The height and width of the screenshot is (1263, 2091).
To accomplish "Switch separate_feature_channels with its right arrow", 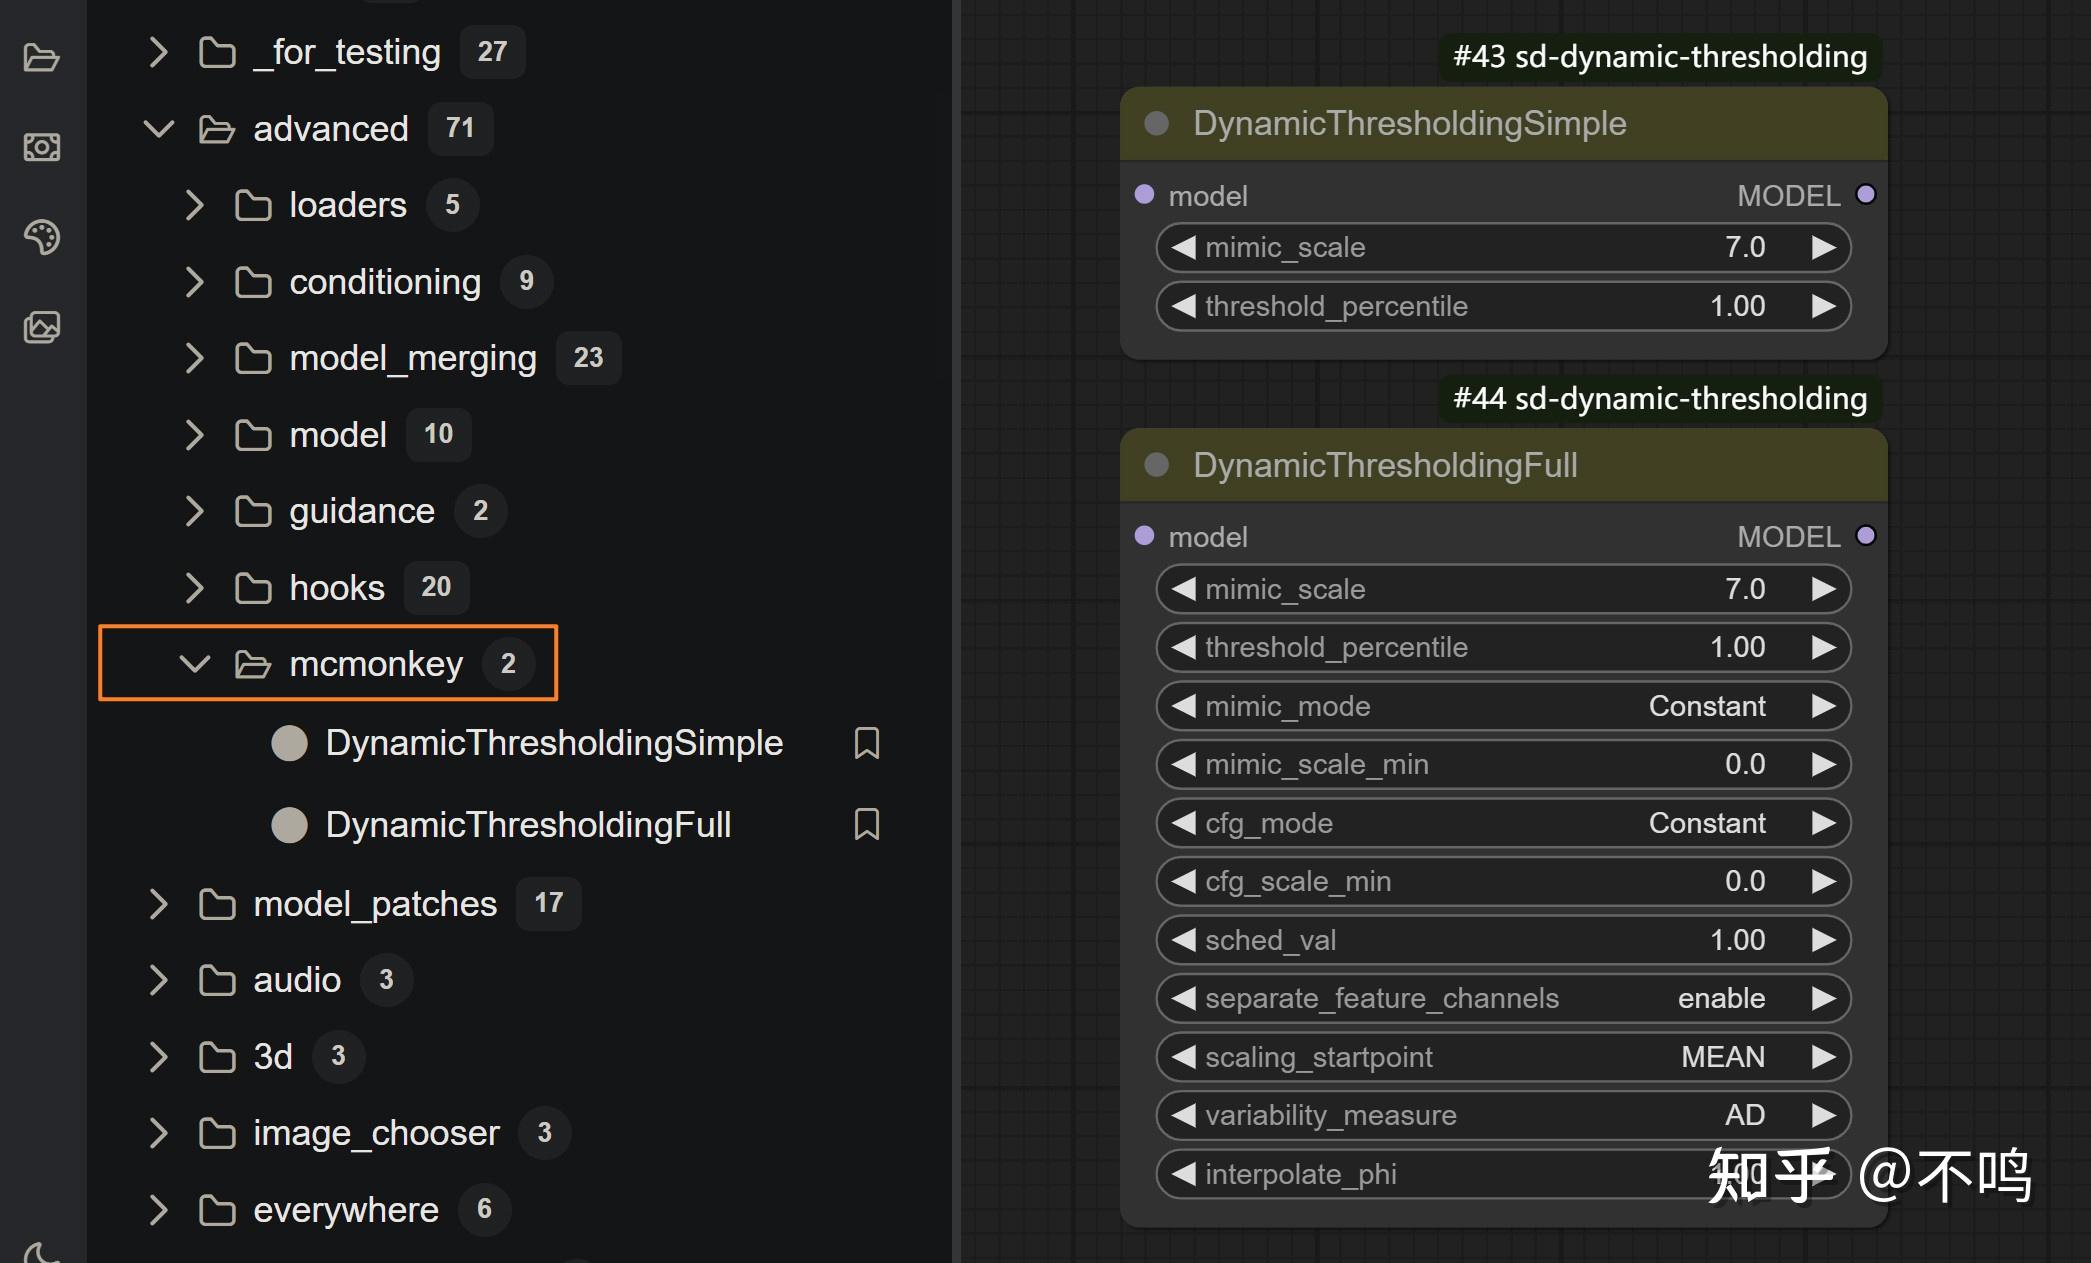I will point(1823,998).
